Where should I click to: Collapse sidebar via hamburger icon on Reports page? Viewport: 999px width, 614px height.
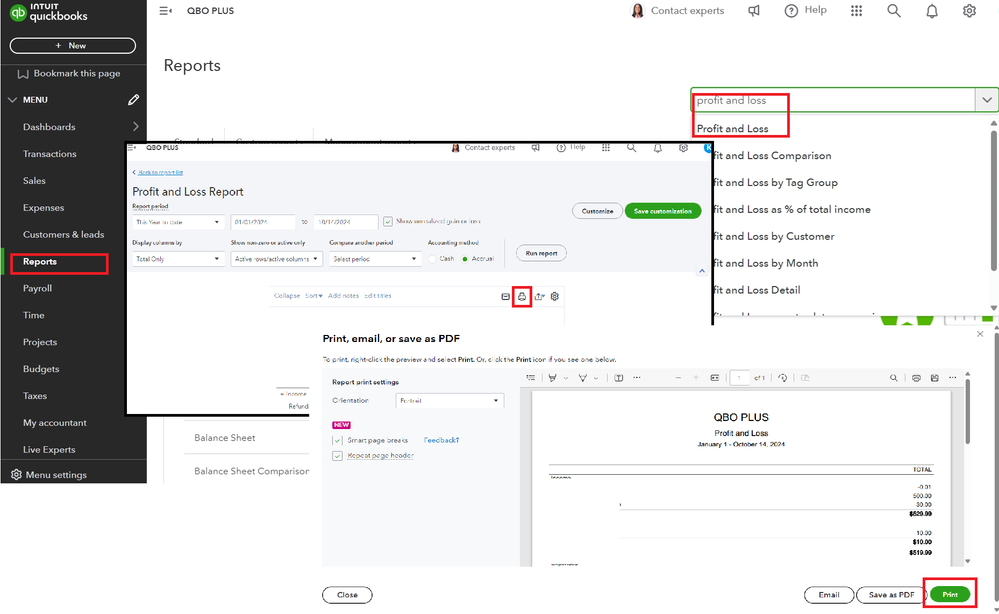click(166, 11)
